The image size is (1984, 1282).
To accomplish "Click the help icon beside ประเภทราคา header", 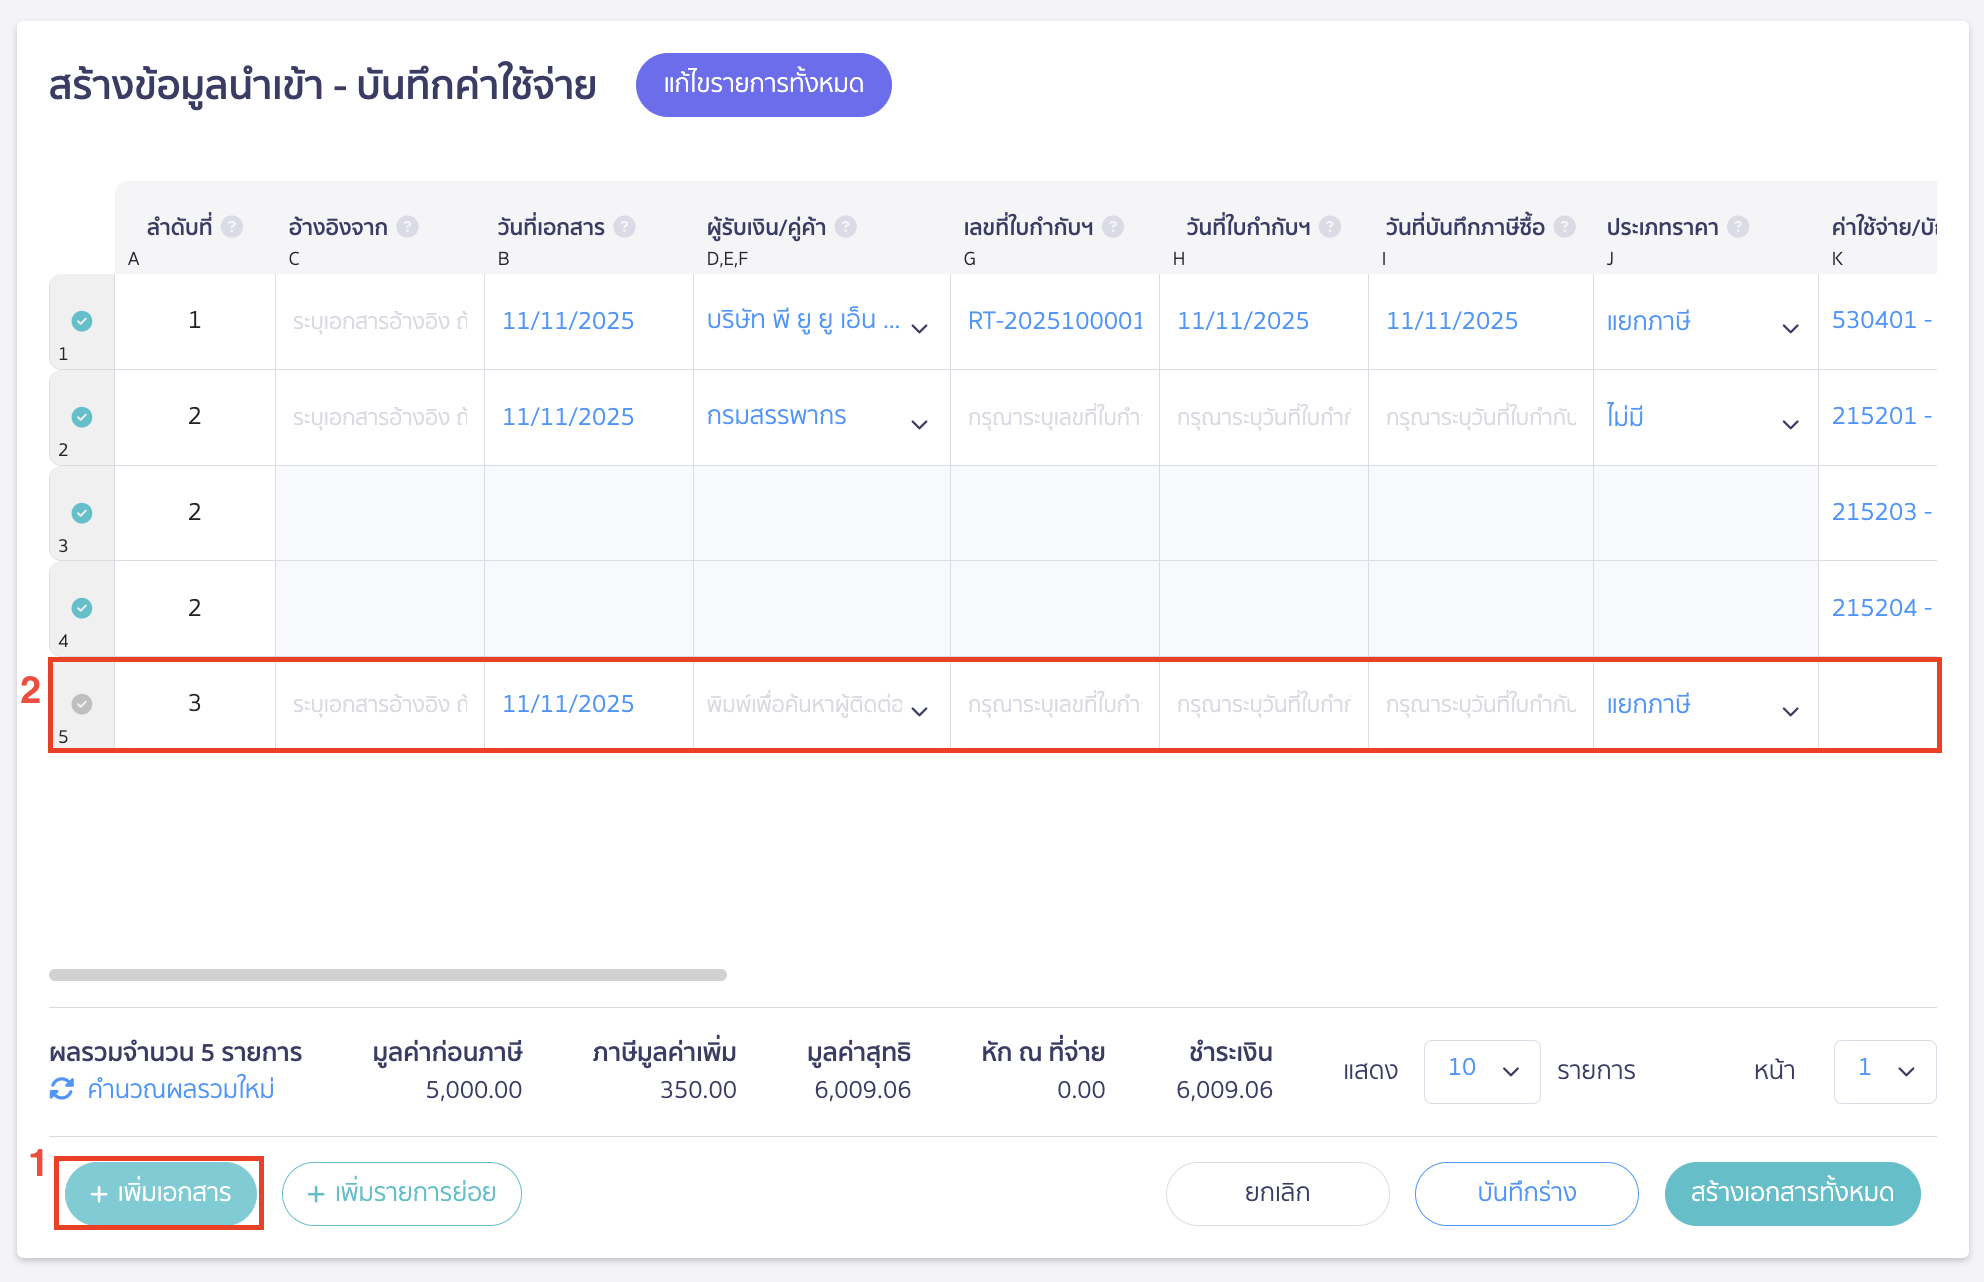I will (1738, 227).
